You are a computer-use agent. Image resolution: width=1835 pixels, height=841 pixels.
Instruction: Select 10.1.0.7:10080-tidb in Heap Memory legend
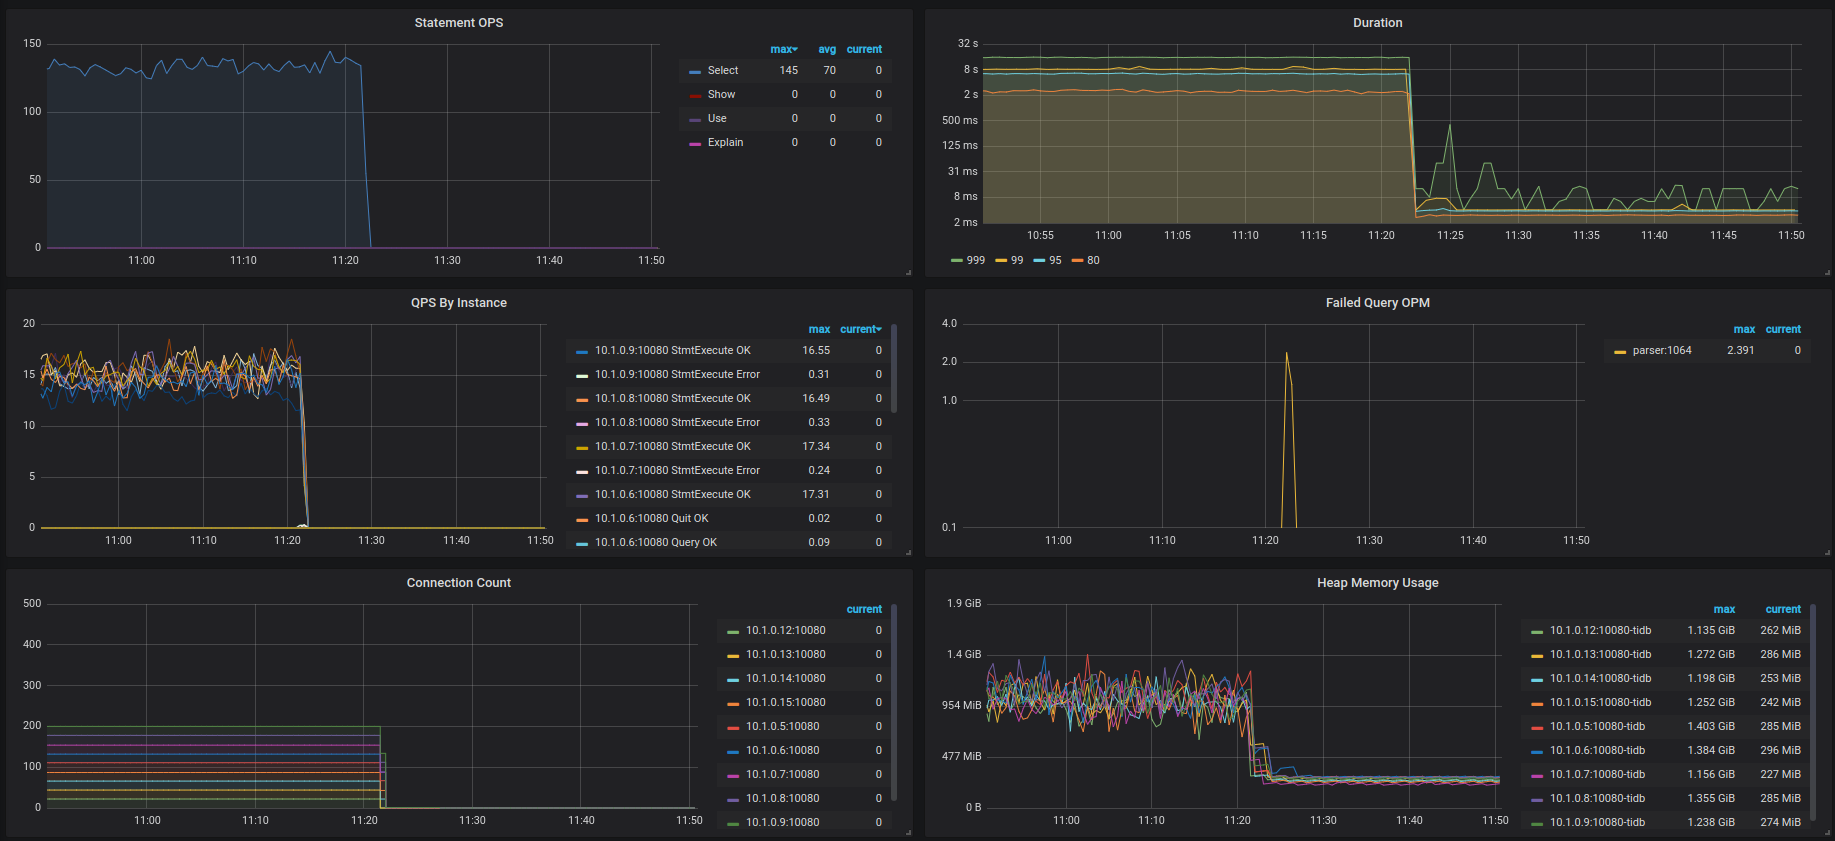pyautogui.click(x=1597, y=774)
